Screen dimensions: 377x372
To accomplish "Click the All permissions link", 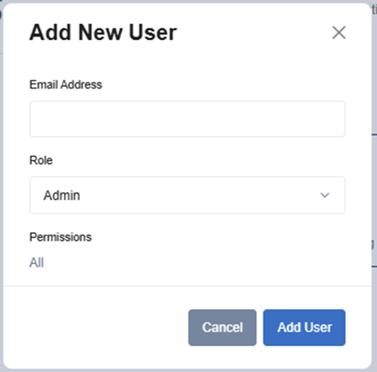I will tap(37, 263).
